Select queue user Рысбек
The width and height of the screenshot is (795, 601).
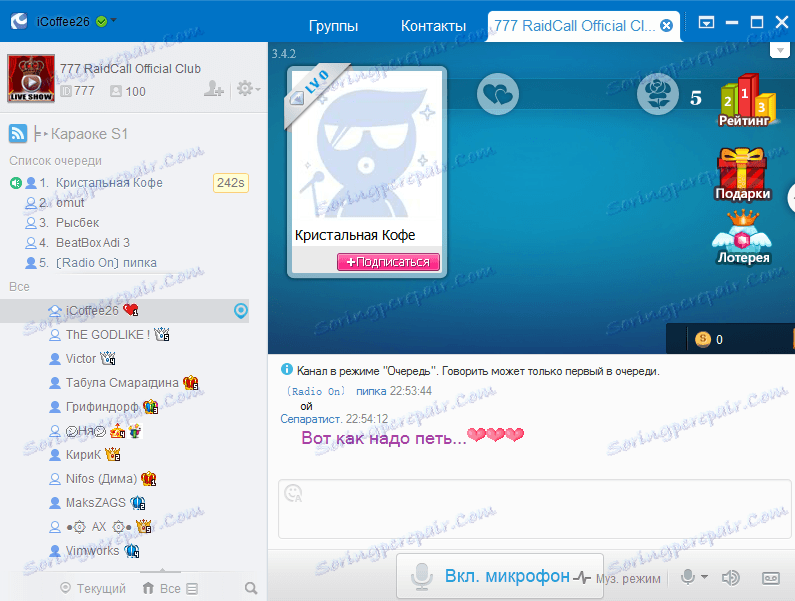coord(78,223)
